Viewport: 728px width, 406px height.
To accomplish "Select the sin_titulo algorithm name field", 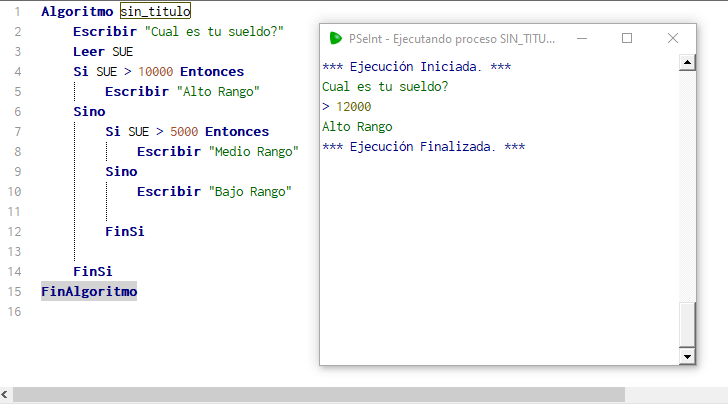I will (156, 11).
